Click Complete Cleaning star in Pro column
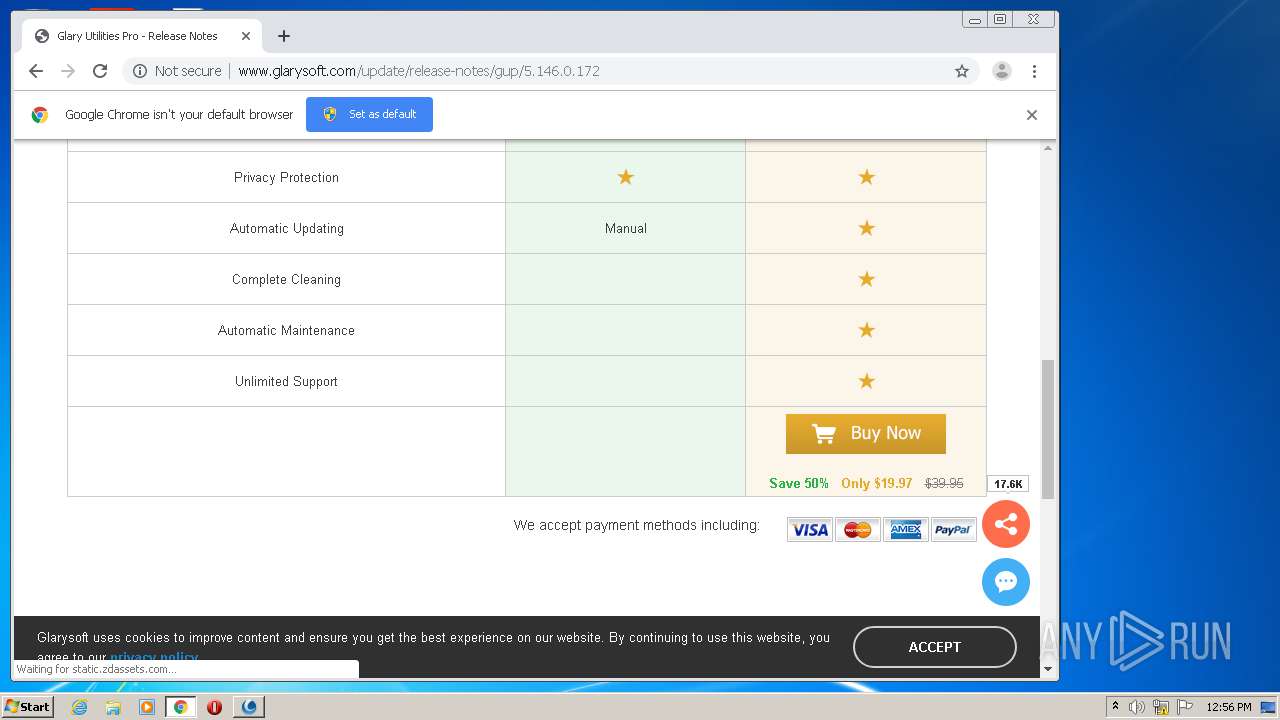This screenshot has height=720, width=1280. coord(867,279)
